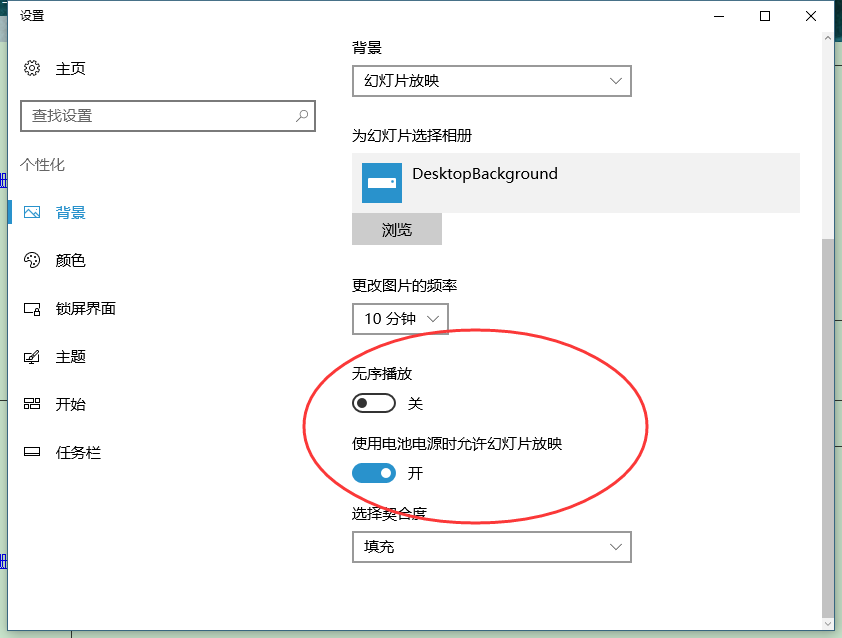Click the home gear icon

click(32, 68)
